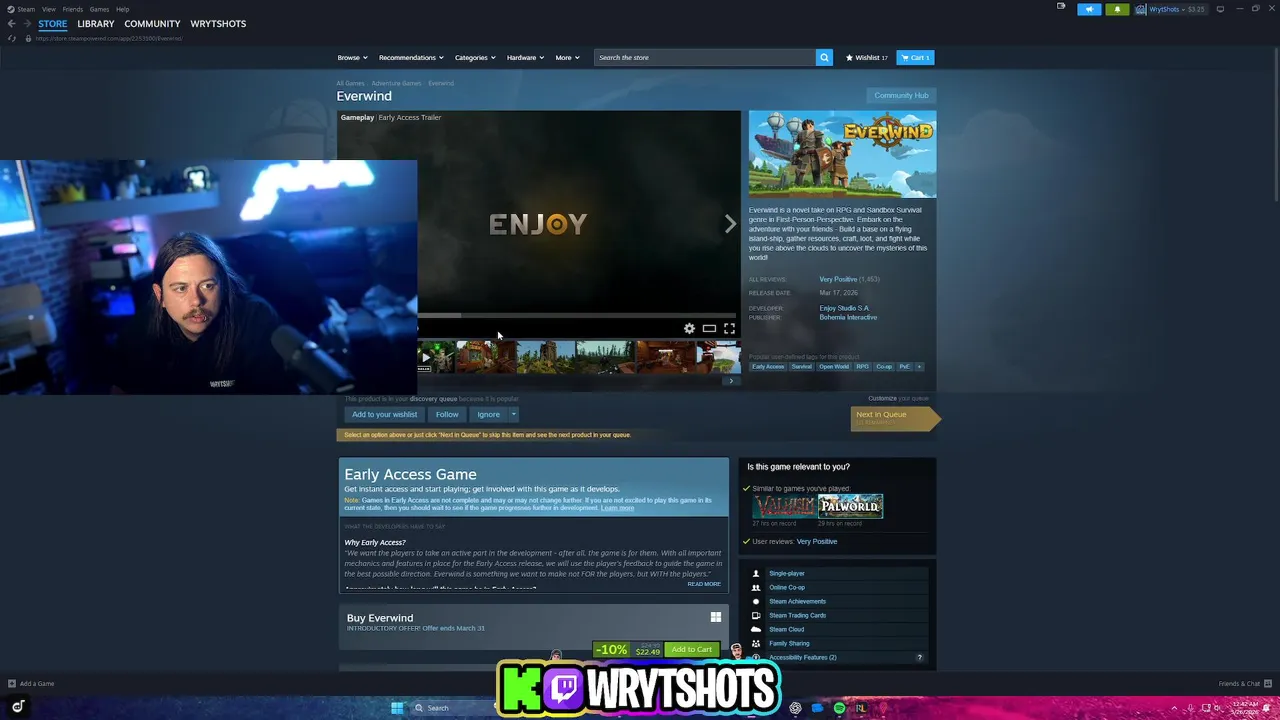
Task: Click the Family Sharing icon
Action: (756, 643)
